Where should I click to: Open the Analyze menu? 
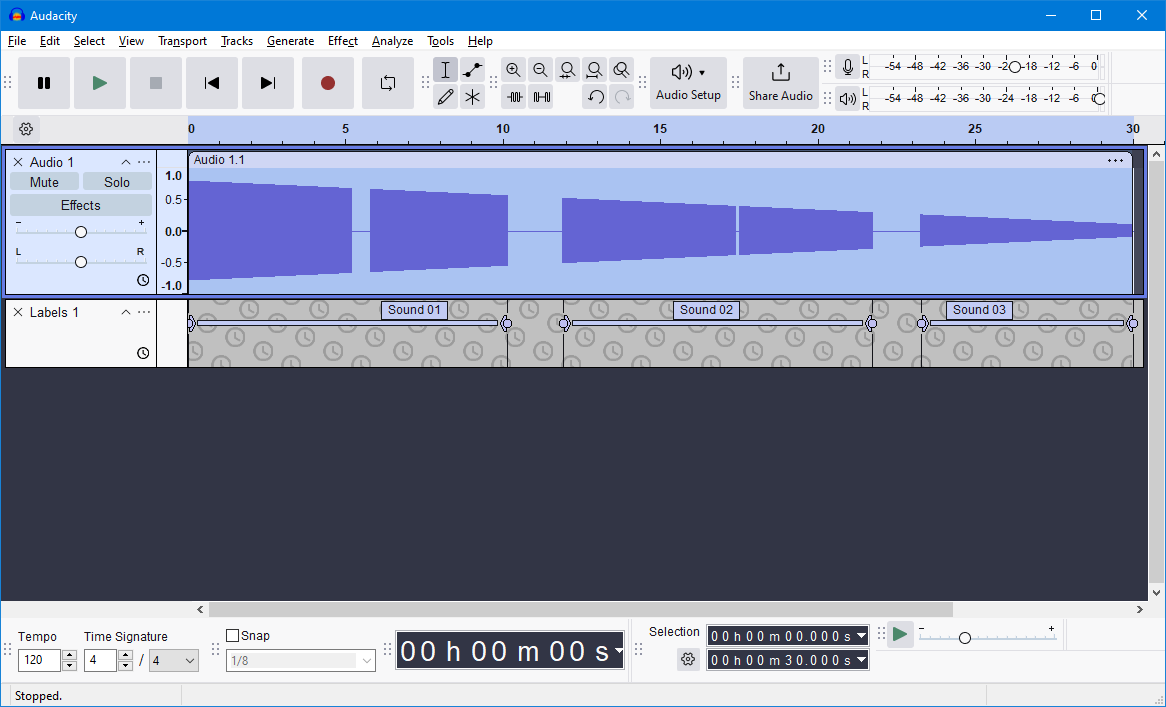coord(393,41)
